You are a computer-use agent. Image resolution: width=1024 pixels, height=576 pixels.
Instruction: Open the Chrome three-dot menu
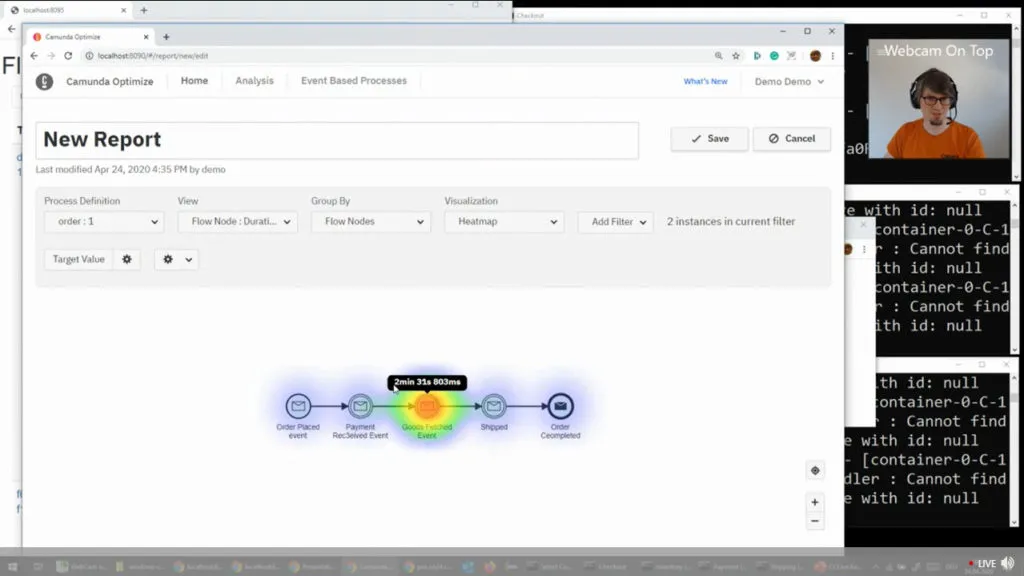point(833,56)
